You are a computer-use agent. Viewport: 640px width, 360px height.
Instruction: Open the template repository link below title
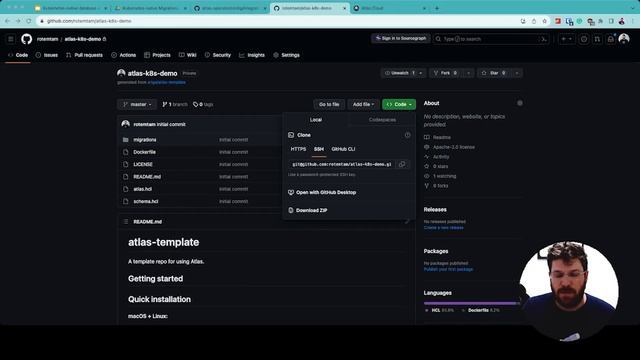click(167, 82)
